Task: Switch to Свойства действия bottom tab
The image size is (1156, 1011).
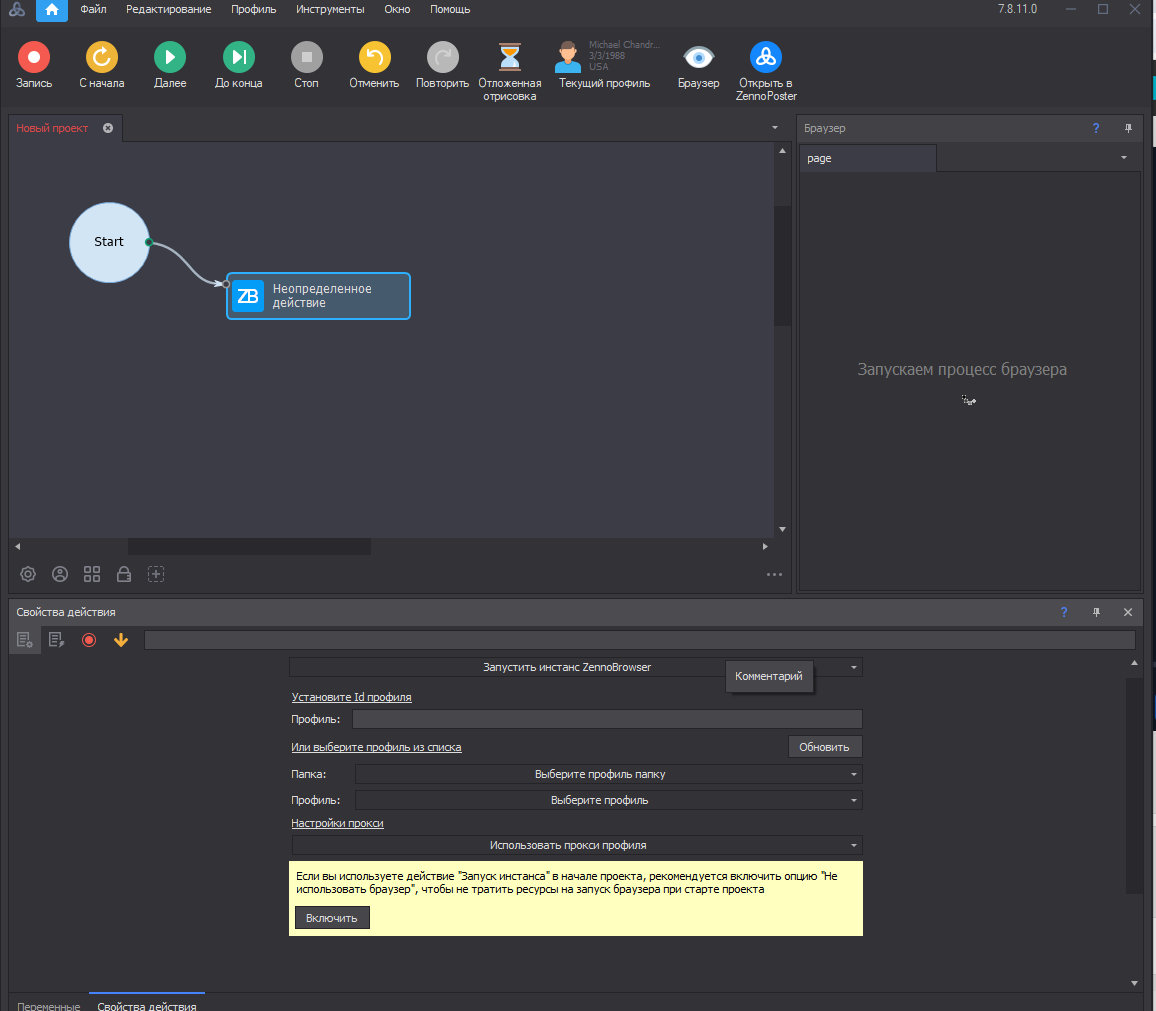Action: click(147, 1004)
